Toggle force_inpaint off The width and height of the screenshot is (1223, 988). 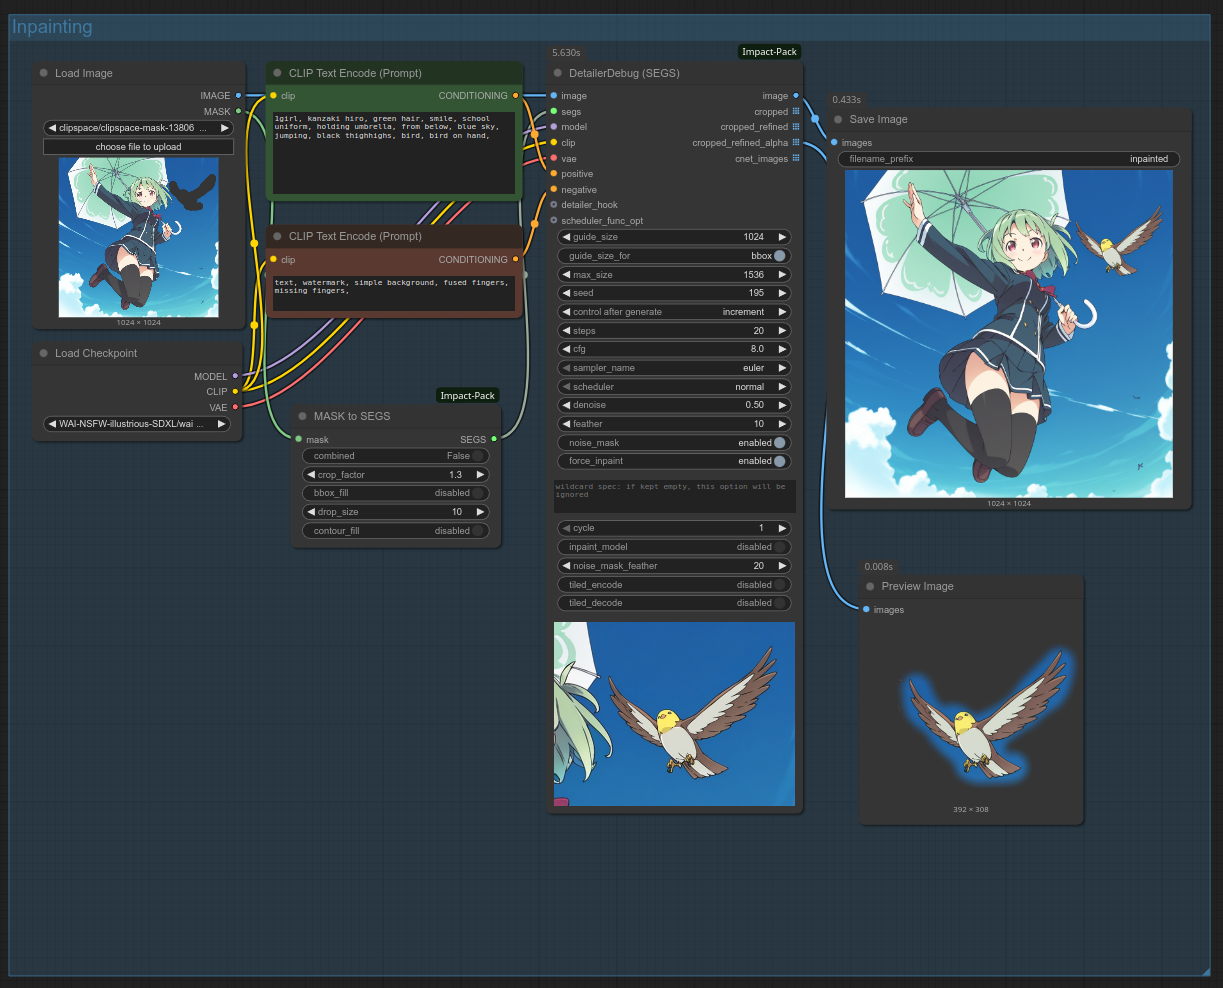[x=779, y=461]
